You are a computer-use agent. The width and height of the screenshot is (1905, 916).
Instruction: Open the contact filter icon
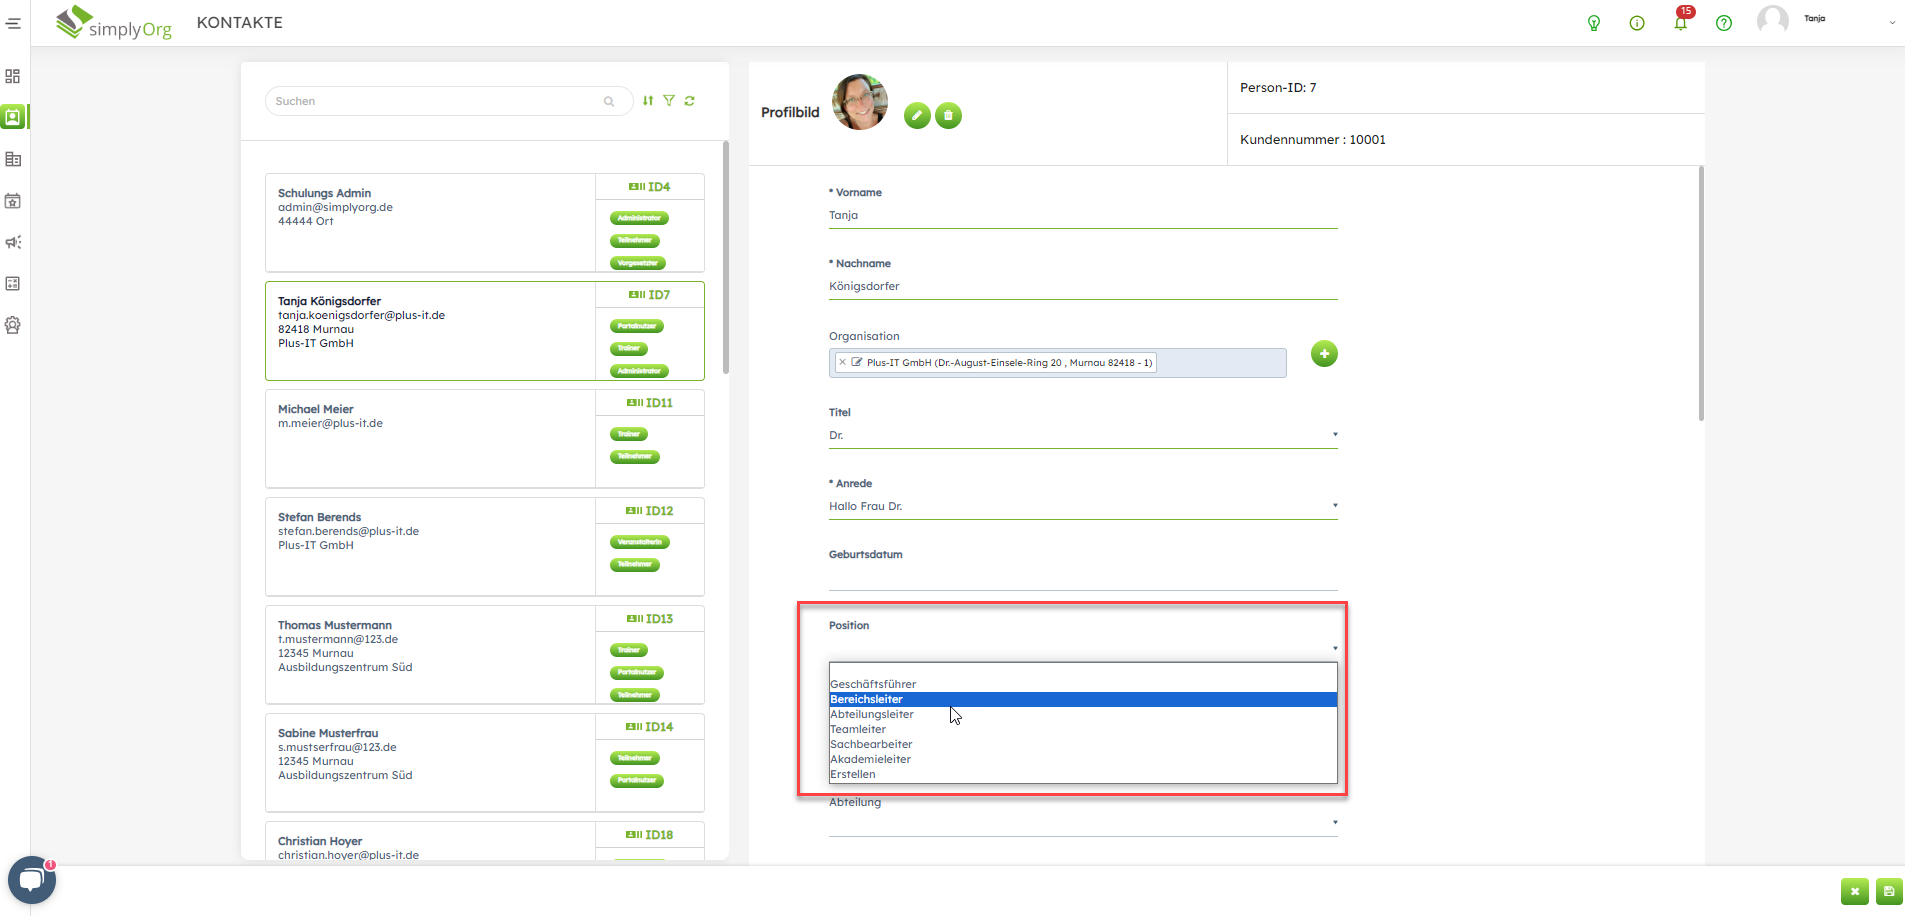(669, 101)
